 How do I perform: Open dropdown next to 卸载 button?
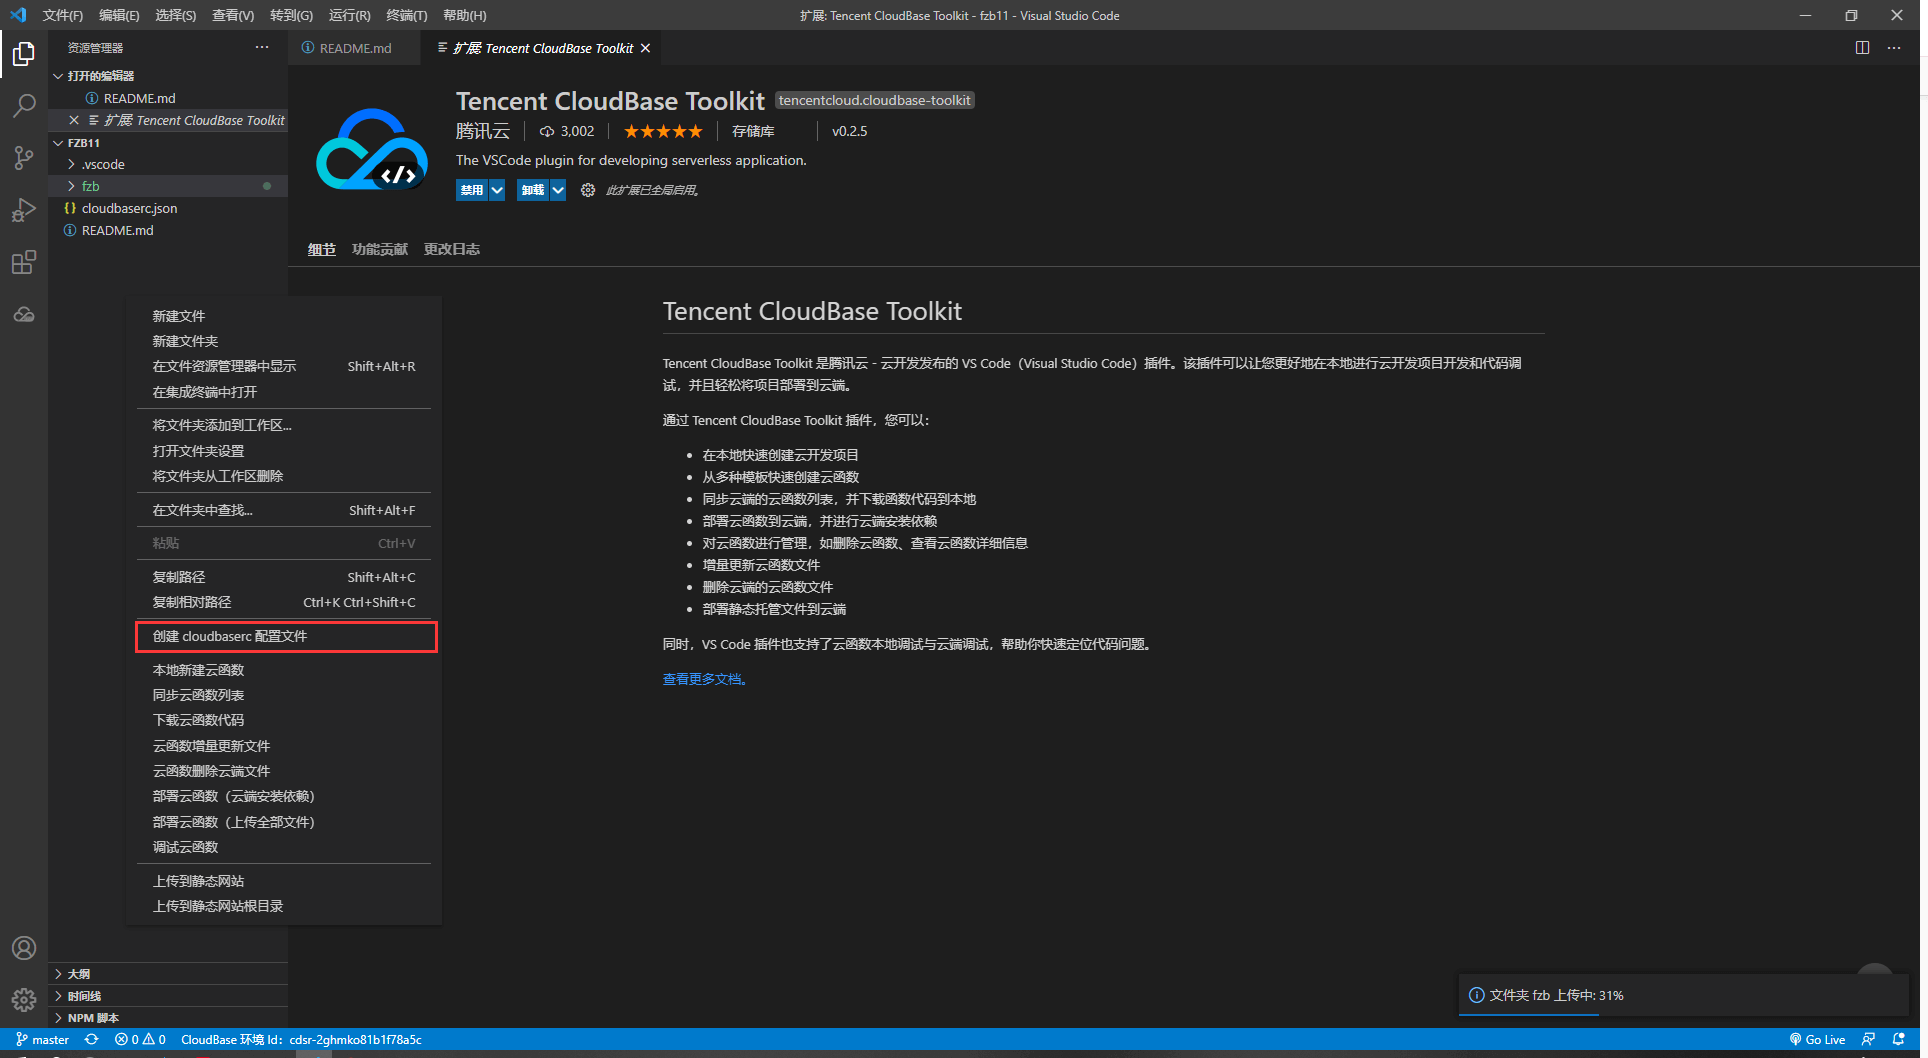(x=558, y=190)
